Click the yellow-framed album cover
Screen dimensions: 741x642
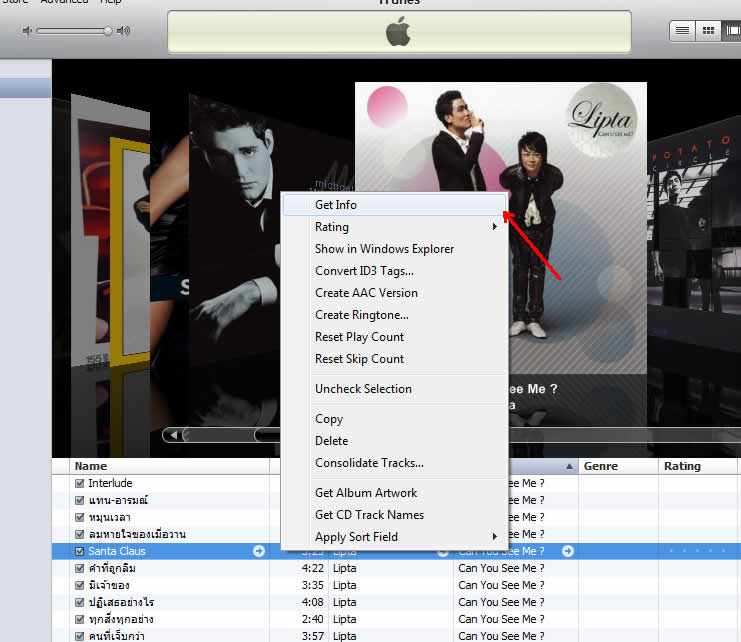coord(128,250)
